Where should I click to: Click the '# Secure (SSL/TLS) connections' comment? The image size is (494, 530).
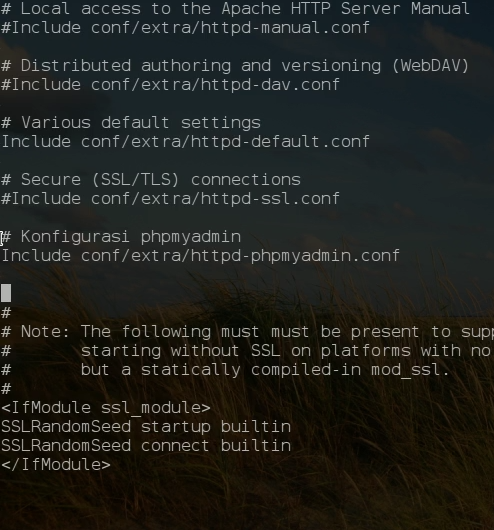tap(151, 180)
